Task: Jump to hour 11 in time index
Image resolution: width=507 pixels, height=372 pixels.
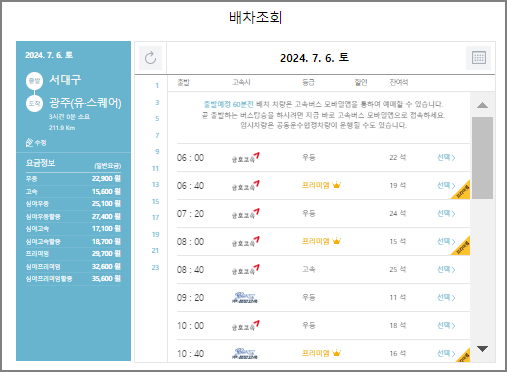Action: point(155,168)
